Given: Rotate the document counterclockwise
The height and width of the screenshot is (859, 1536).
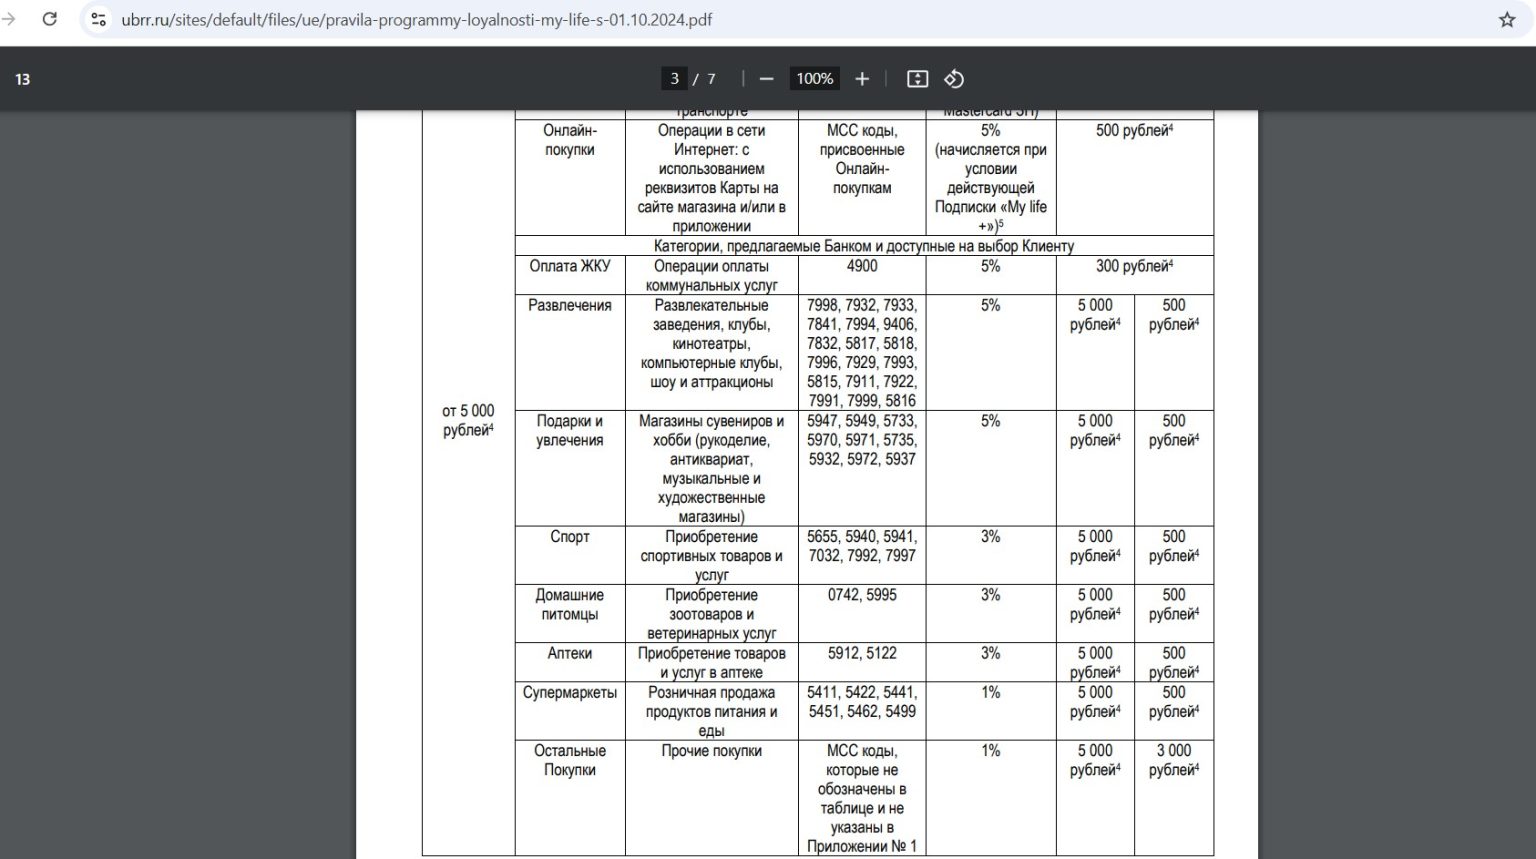Looking at the screenshot, I should [954, 79].
